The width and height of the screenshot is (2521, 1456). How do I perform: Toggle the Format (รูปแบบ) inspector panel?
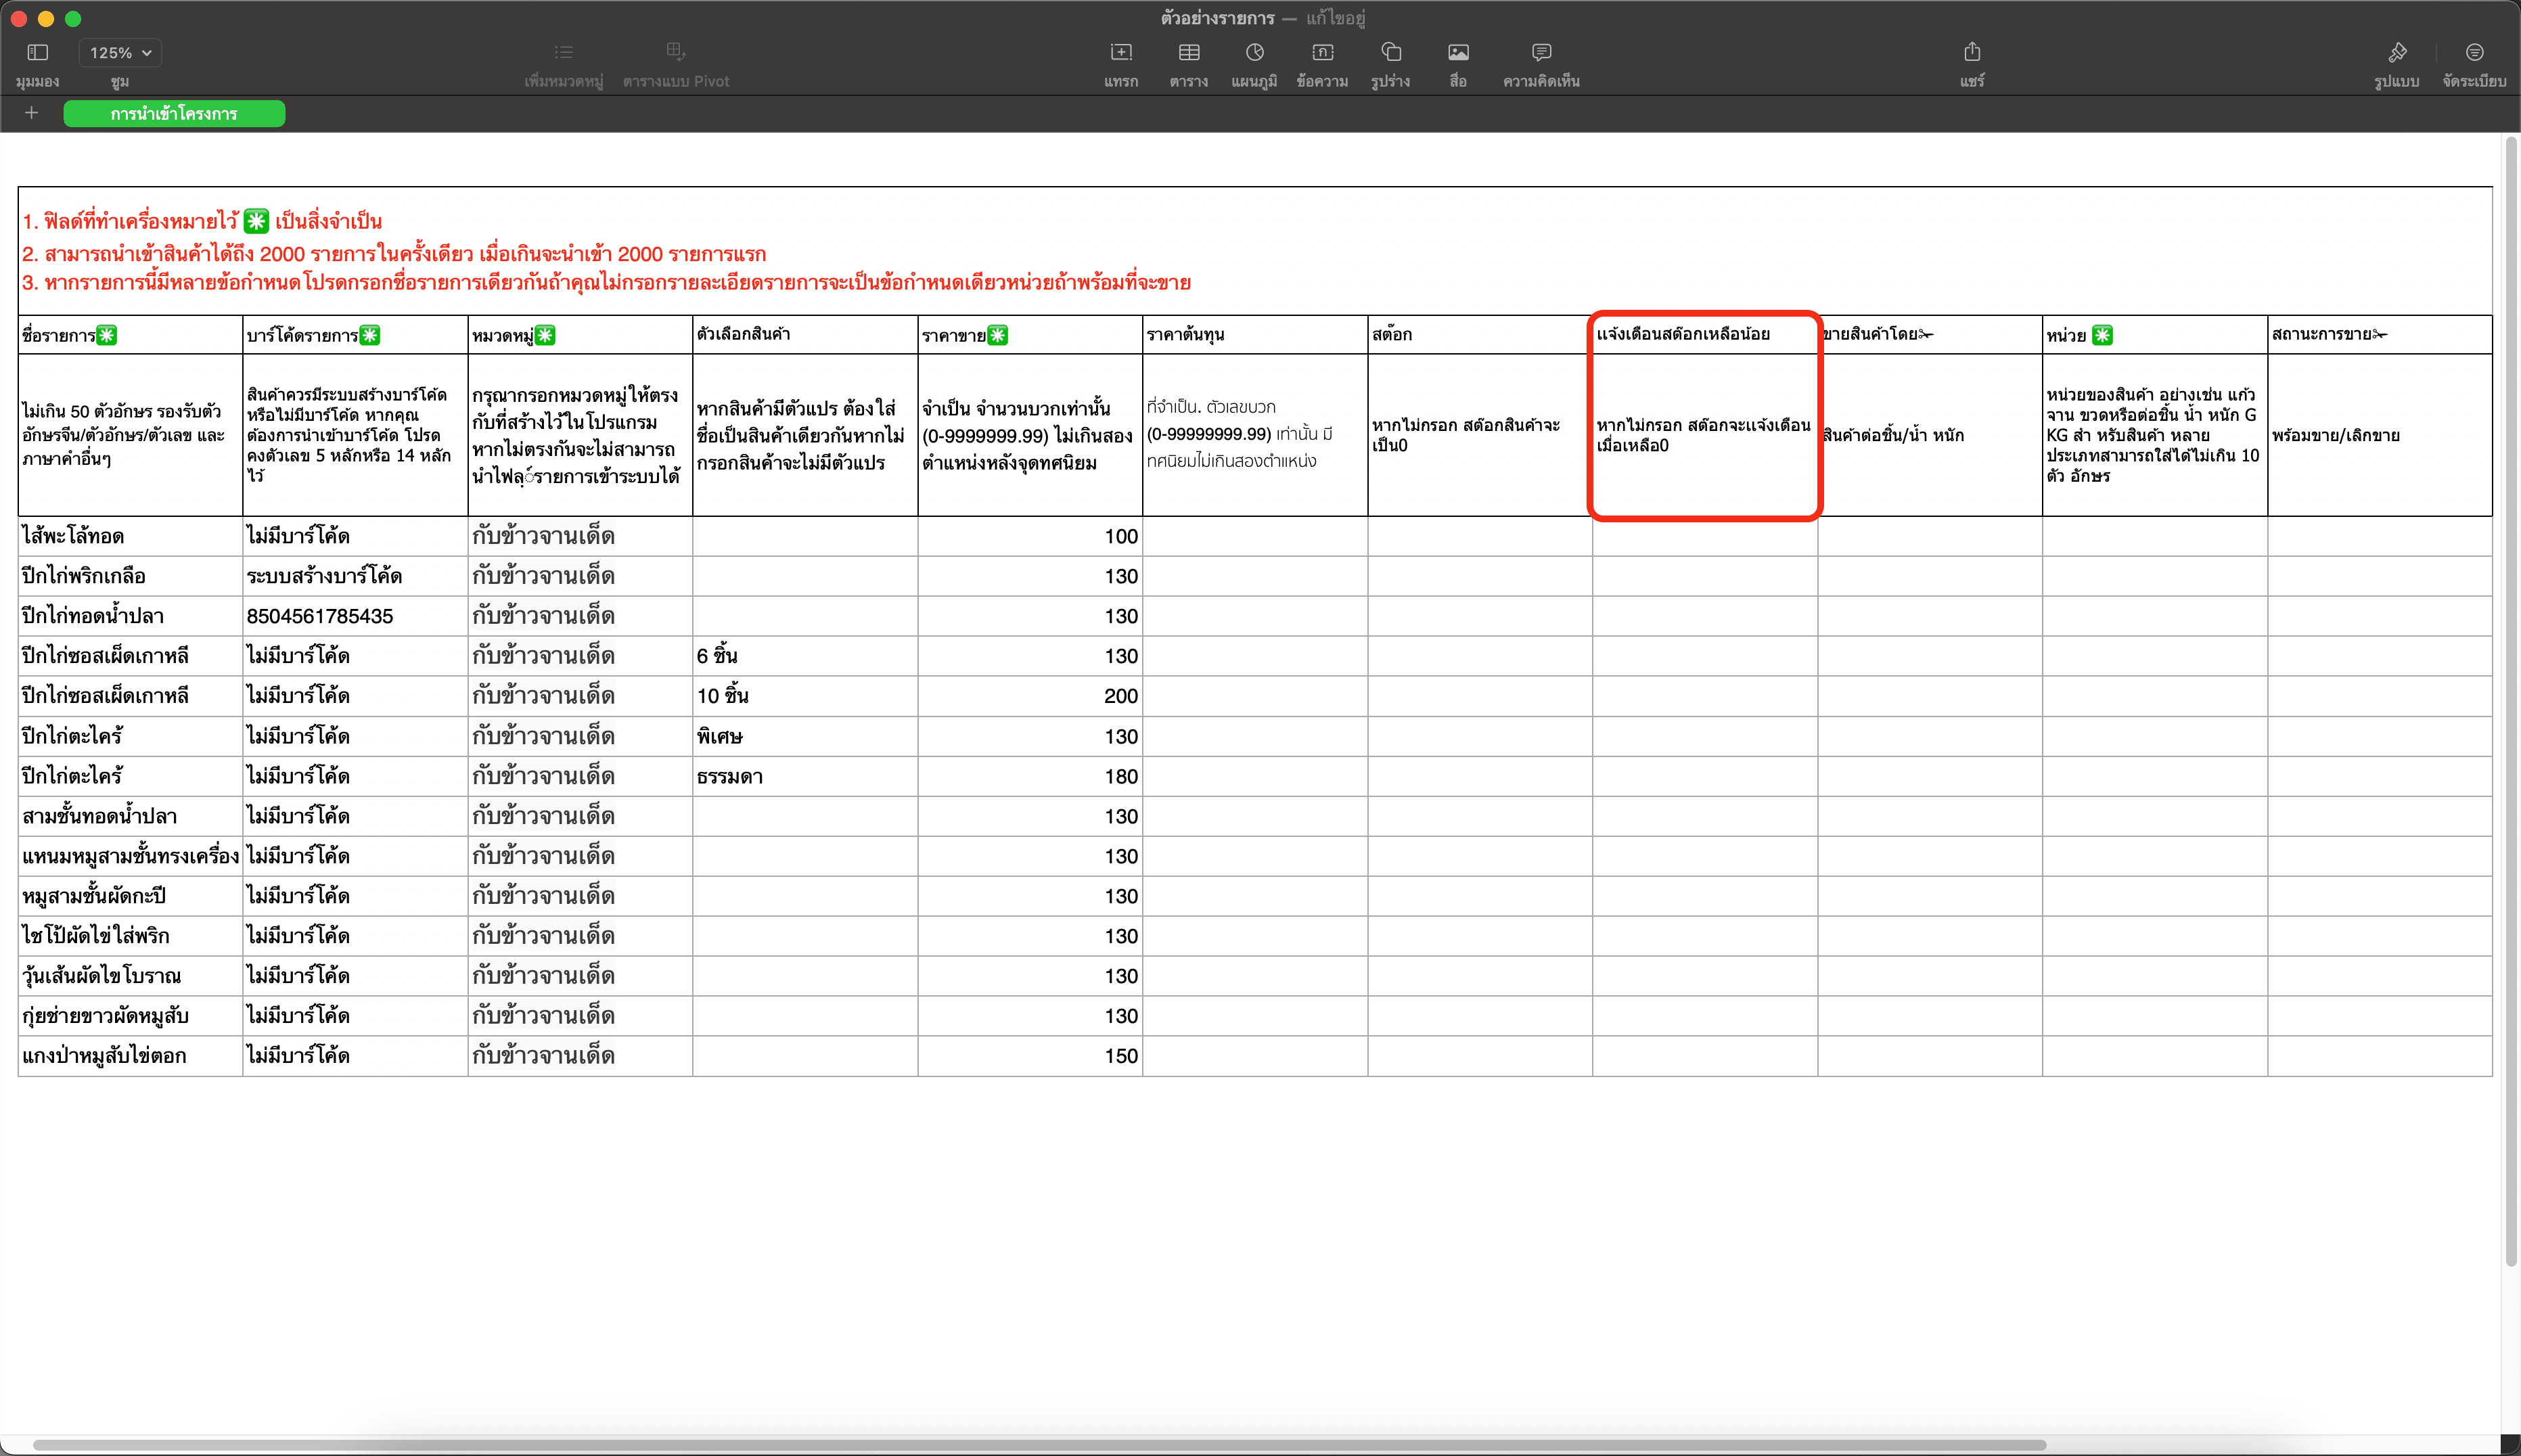click(2396, 52)
